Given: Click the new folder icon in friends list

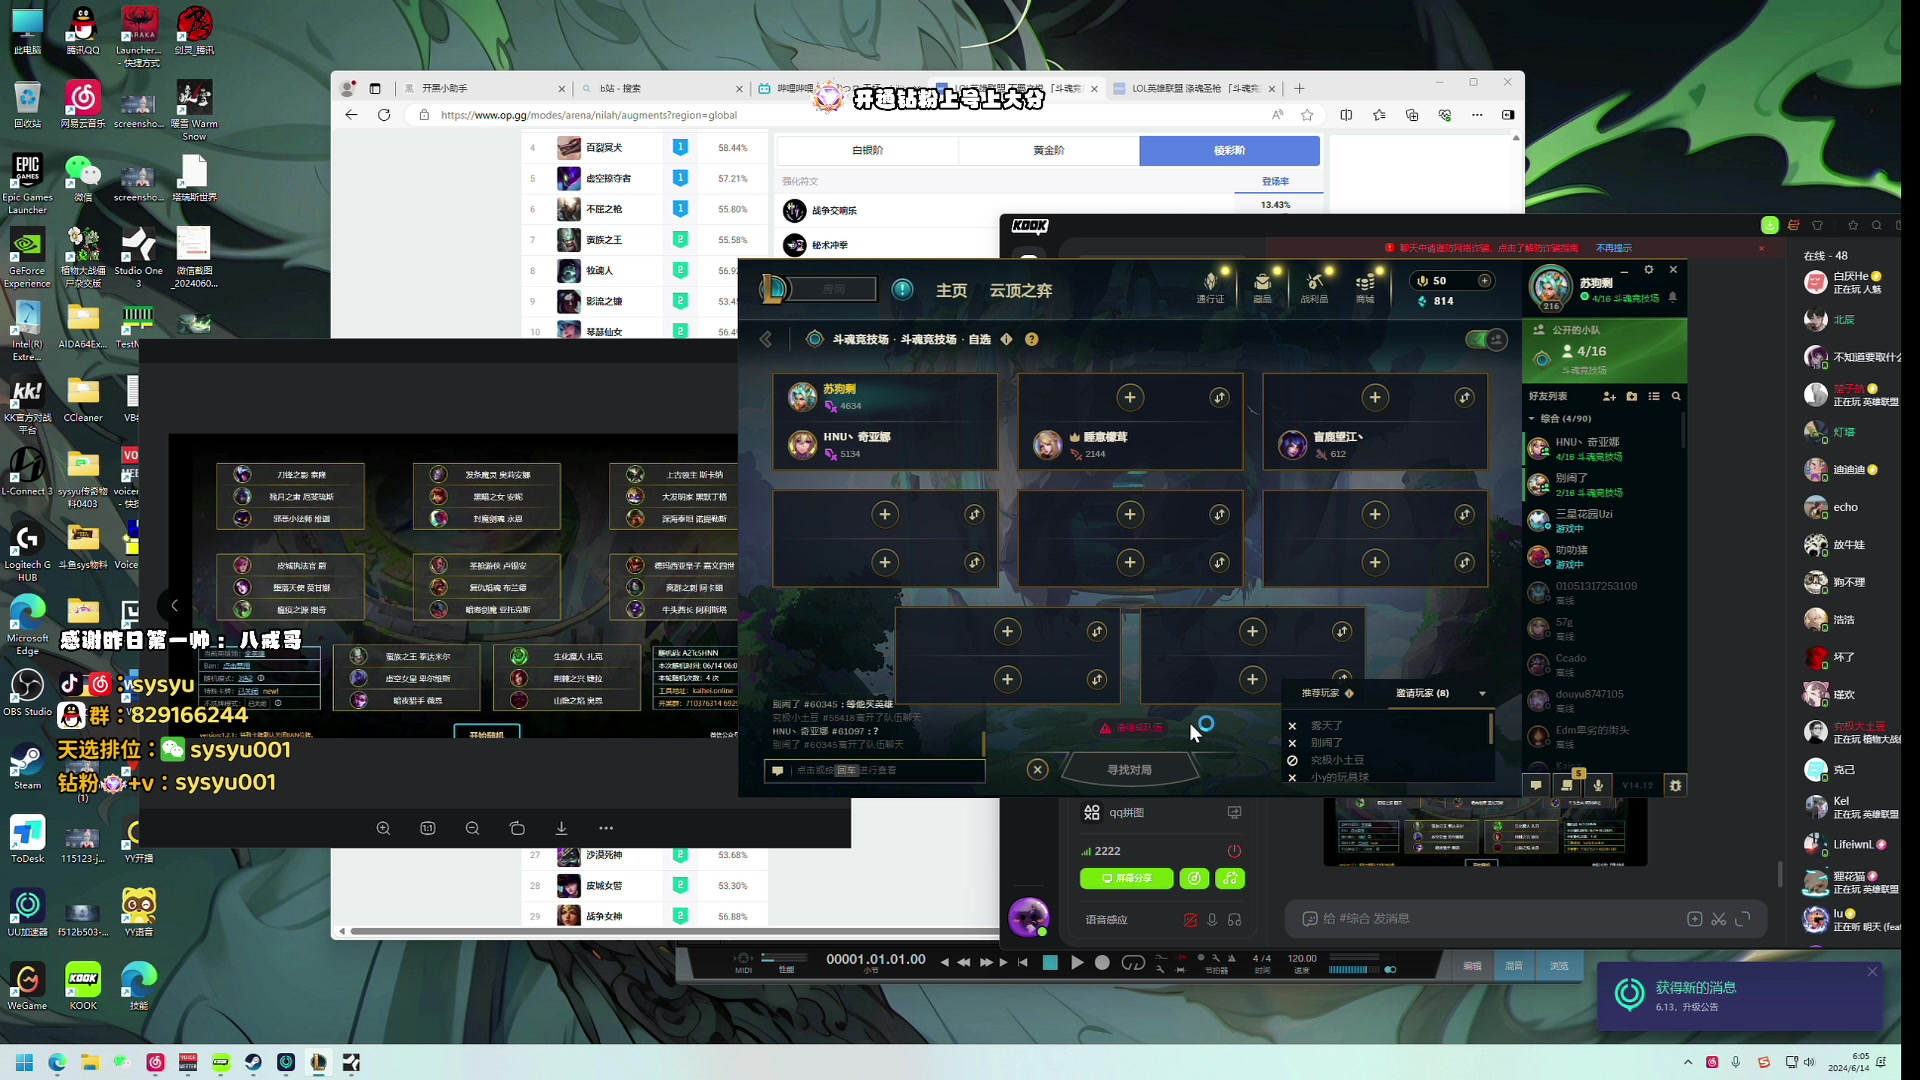Looking at the screenshot, I should pos(1632,396).
